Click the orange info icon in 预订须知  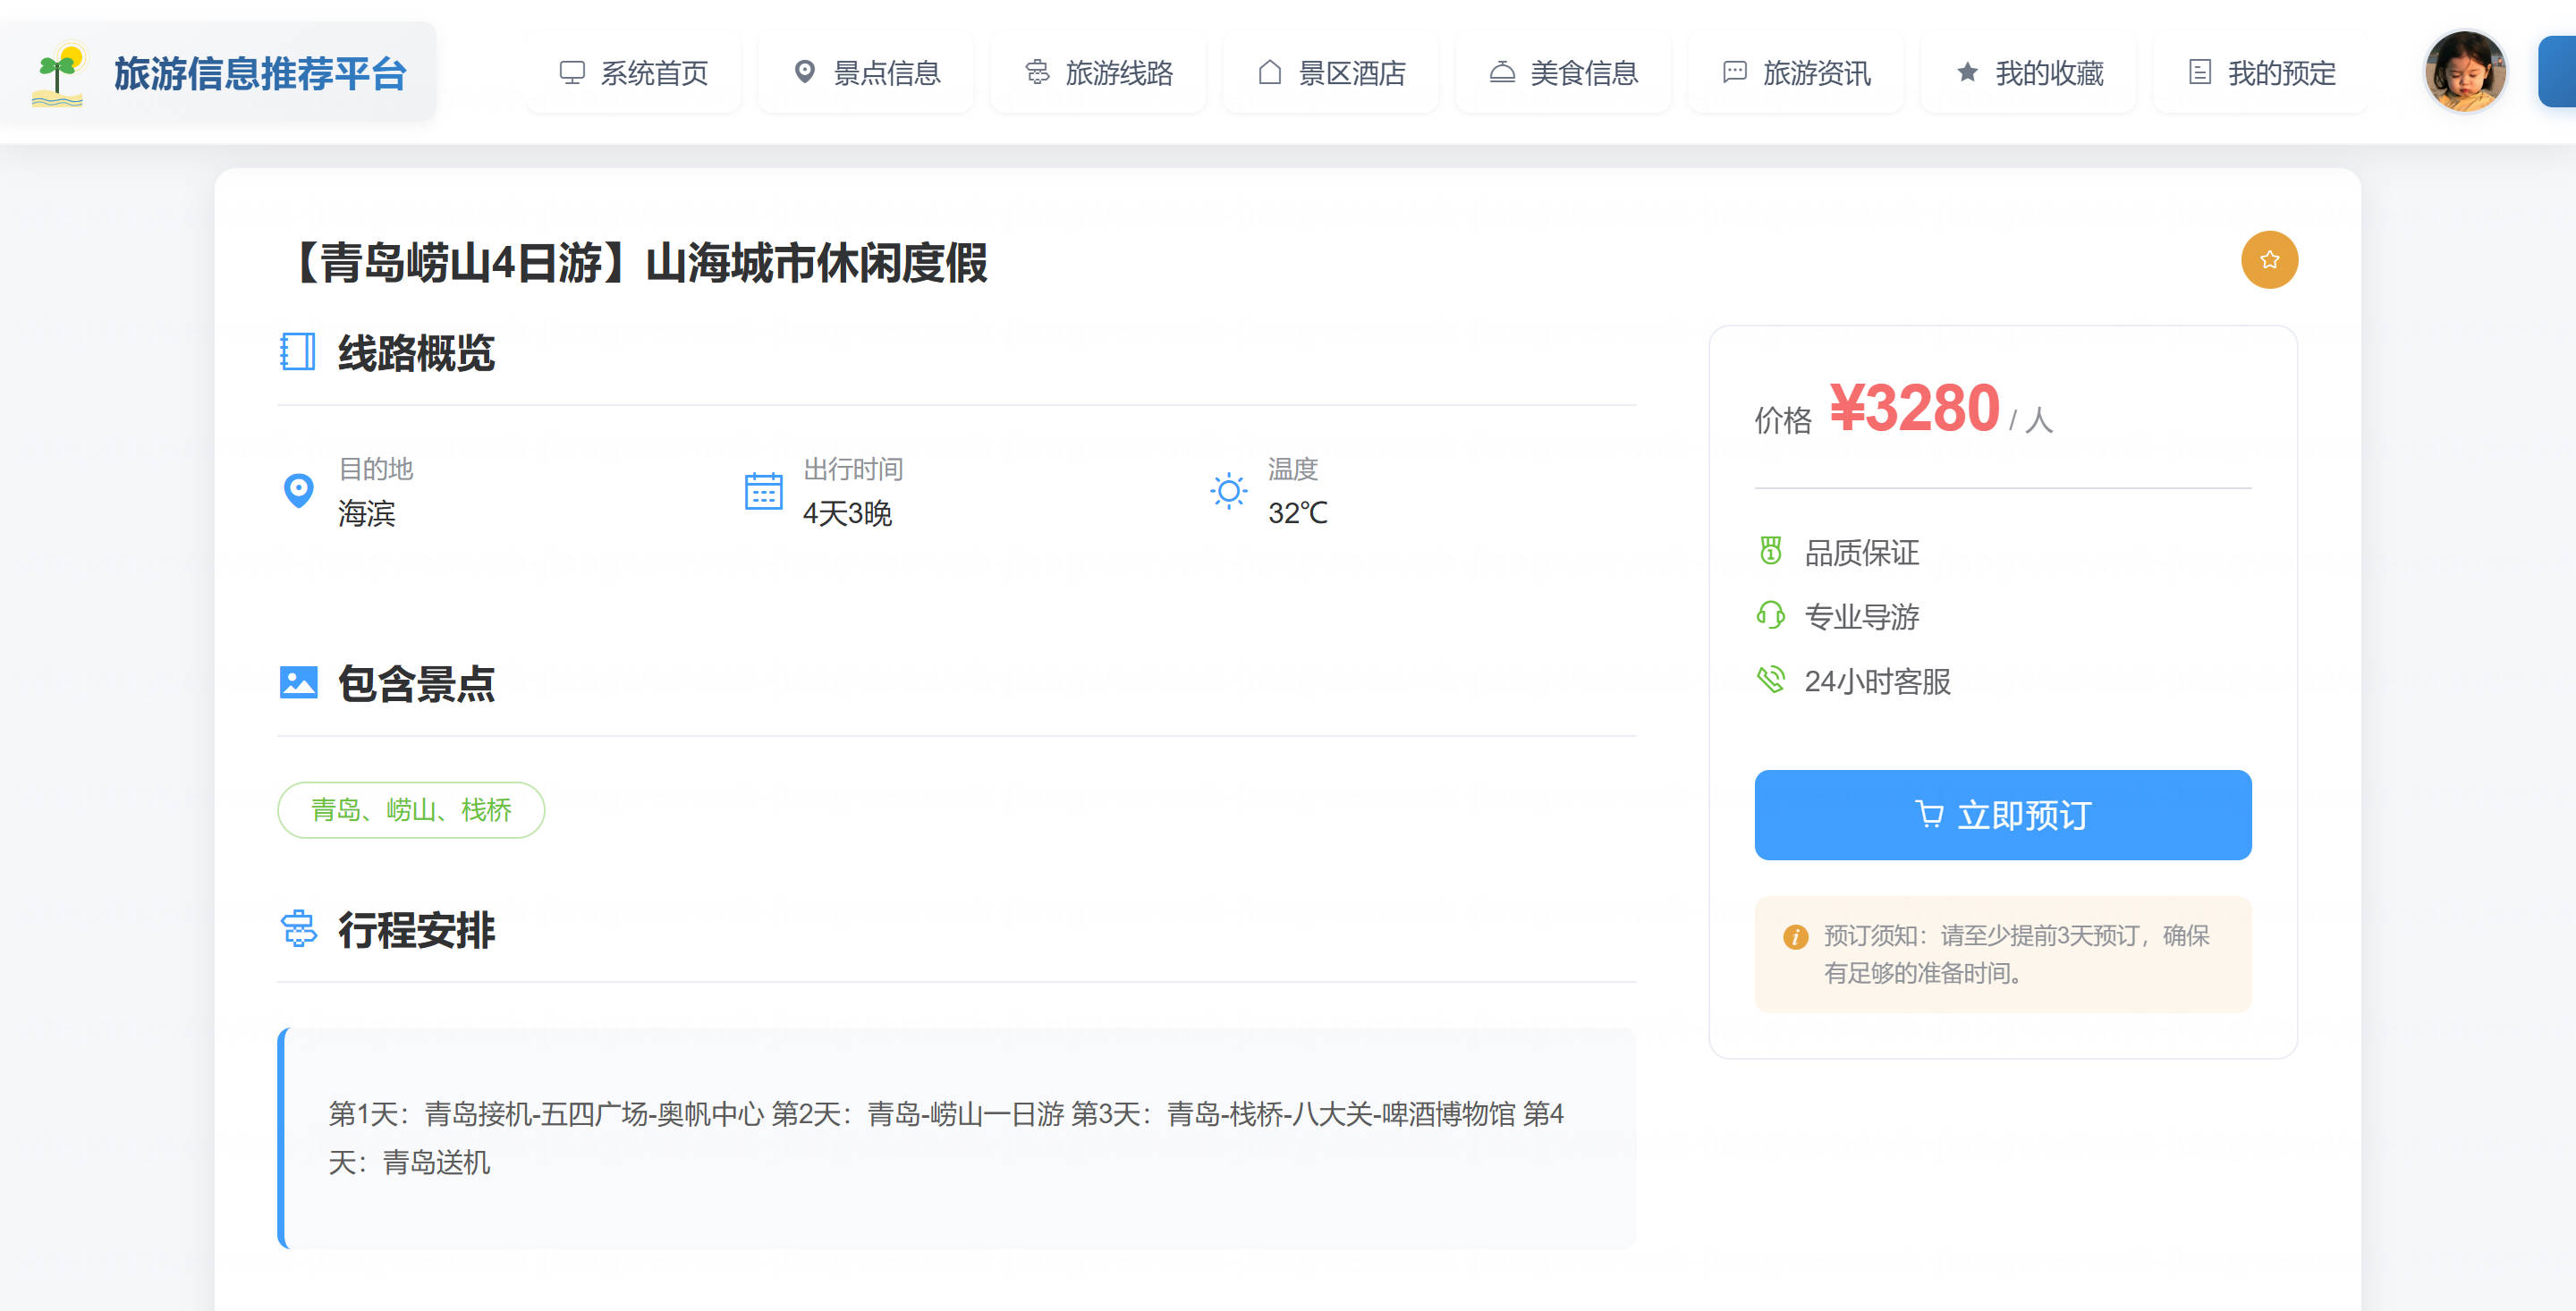pyautogui.click(x=1795, y=937)
